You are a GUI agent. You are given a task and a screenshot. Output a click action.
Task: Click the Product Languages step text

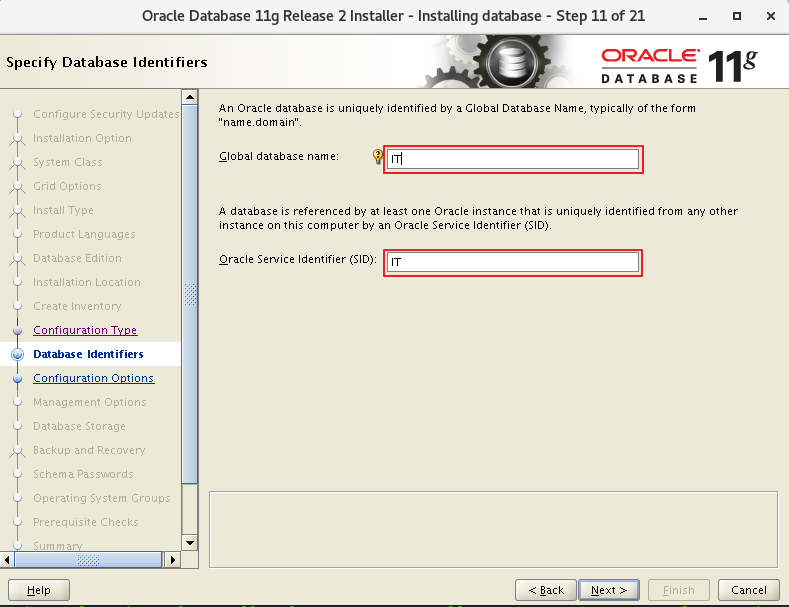tap(85, 234)
